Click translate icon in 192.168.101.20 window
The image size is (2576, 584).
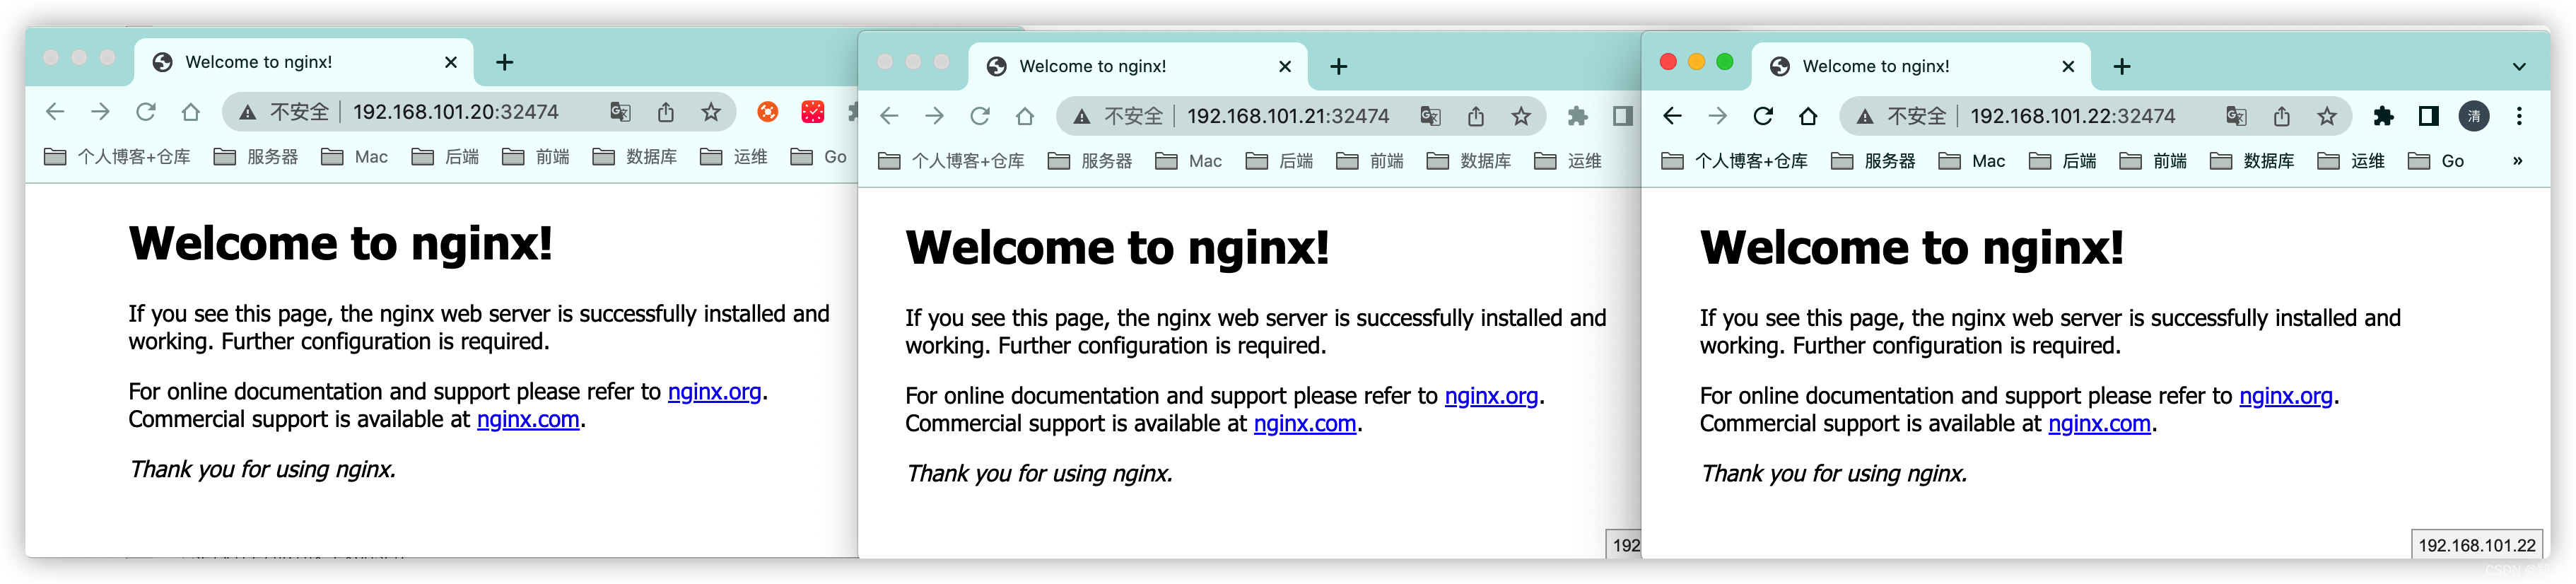[x=620, y=112]
